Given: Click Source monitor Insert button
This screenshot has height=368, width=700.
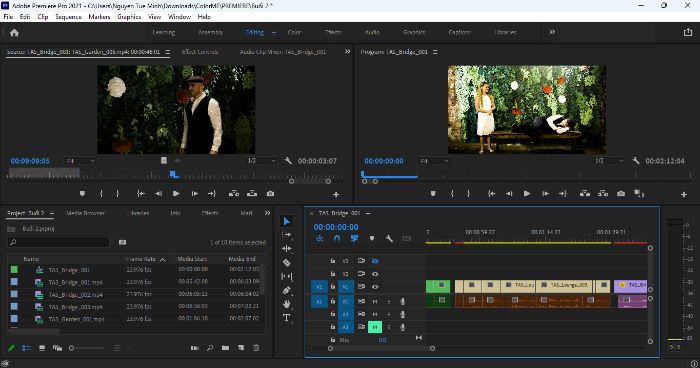Looking at the screenshot, I should click(234, 193).
